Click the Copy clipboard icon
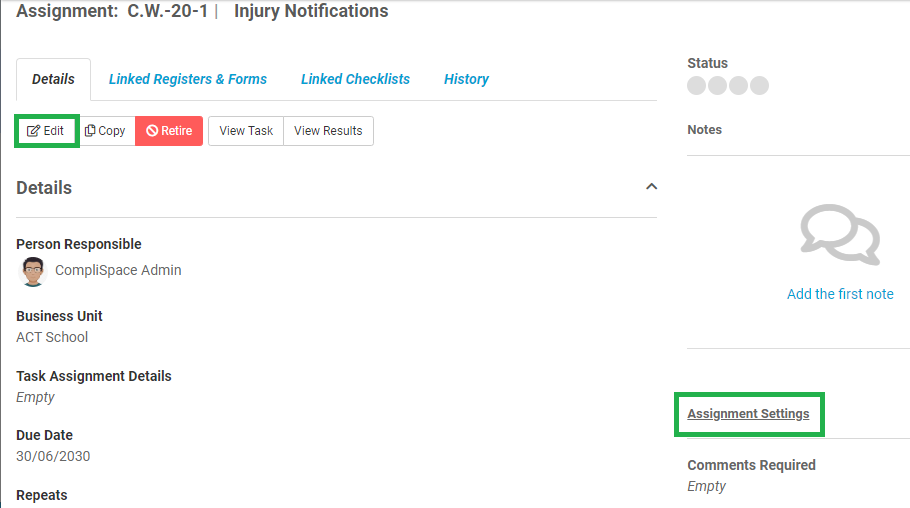This screenshot has width=910, height=508. (90, 131)
